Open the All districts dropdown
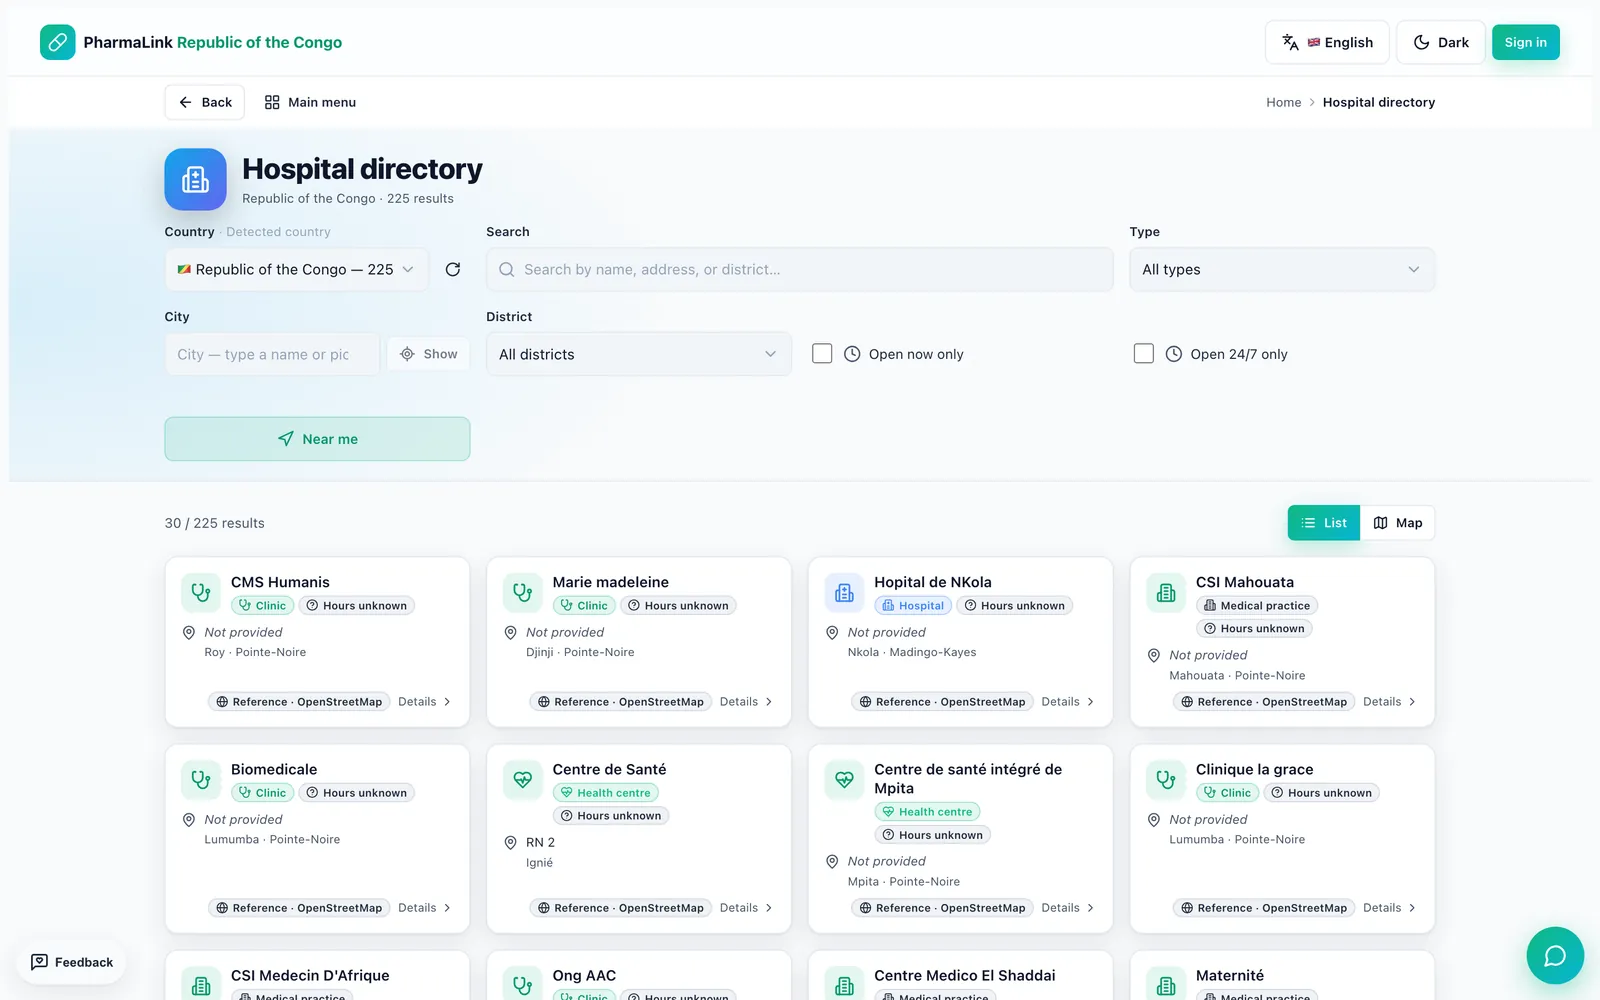The width and height of the screenshot is (1600, 1000). (x=639, y=354)
